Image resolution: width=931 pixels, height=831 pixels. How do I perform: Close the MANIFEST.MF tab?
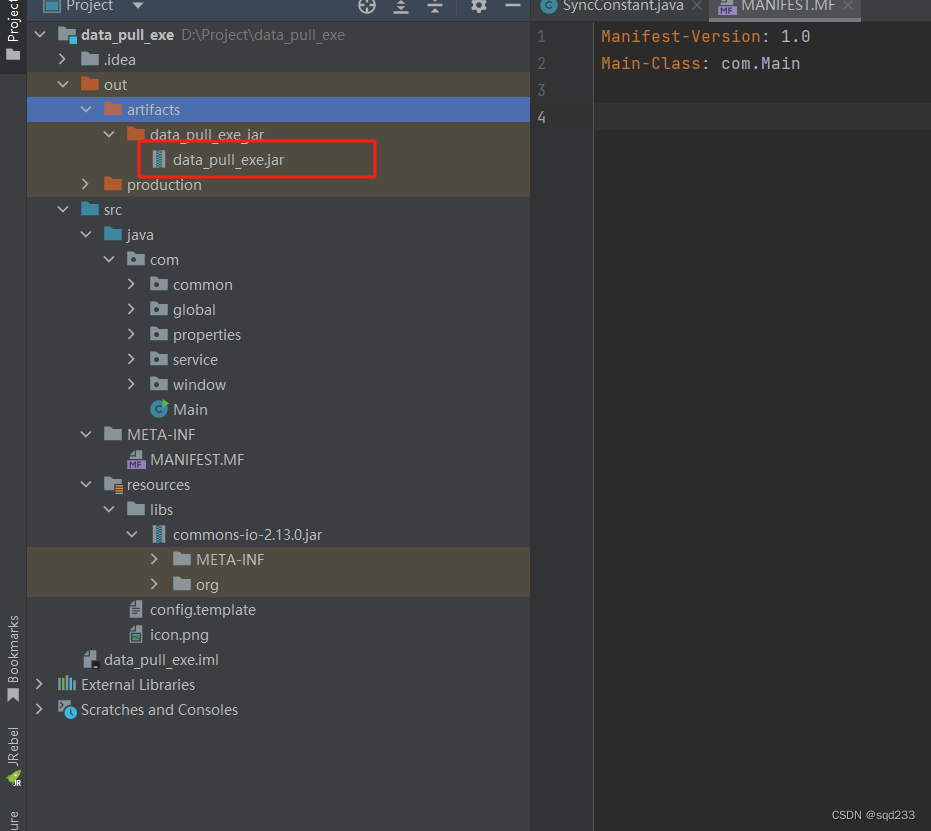(x=848, y=5)
